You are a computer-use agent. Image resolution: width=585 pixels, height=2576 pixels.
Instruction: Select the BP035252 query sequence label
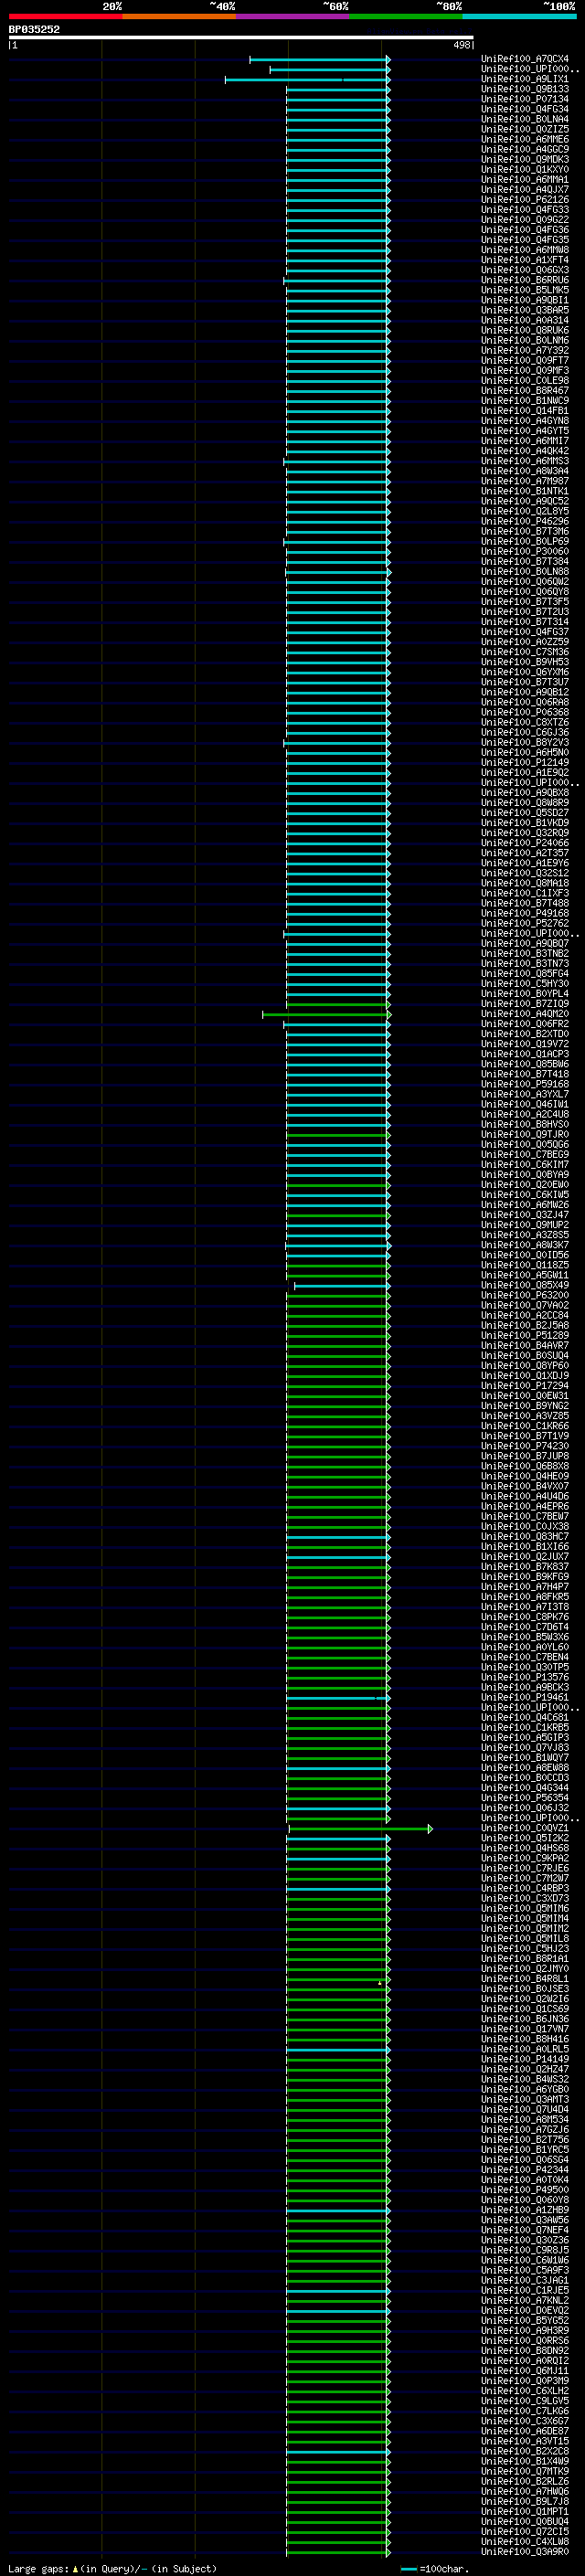tap(34, 30)
